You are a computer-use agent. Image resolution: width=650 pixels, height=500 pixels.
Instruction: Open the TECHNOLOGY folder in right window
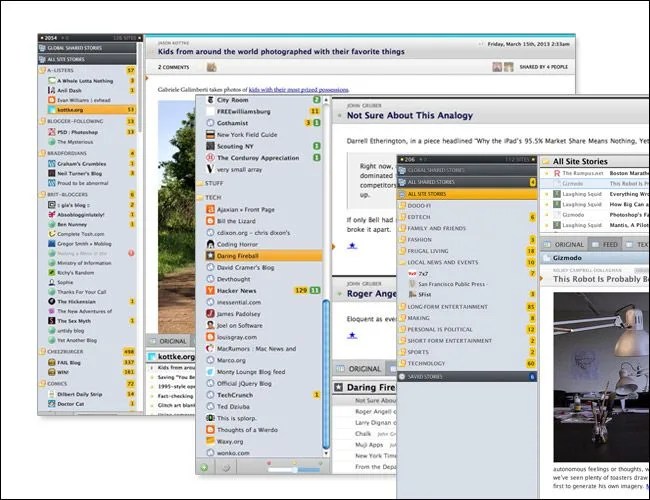pos(467,363)
